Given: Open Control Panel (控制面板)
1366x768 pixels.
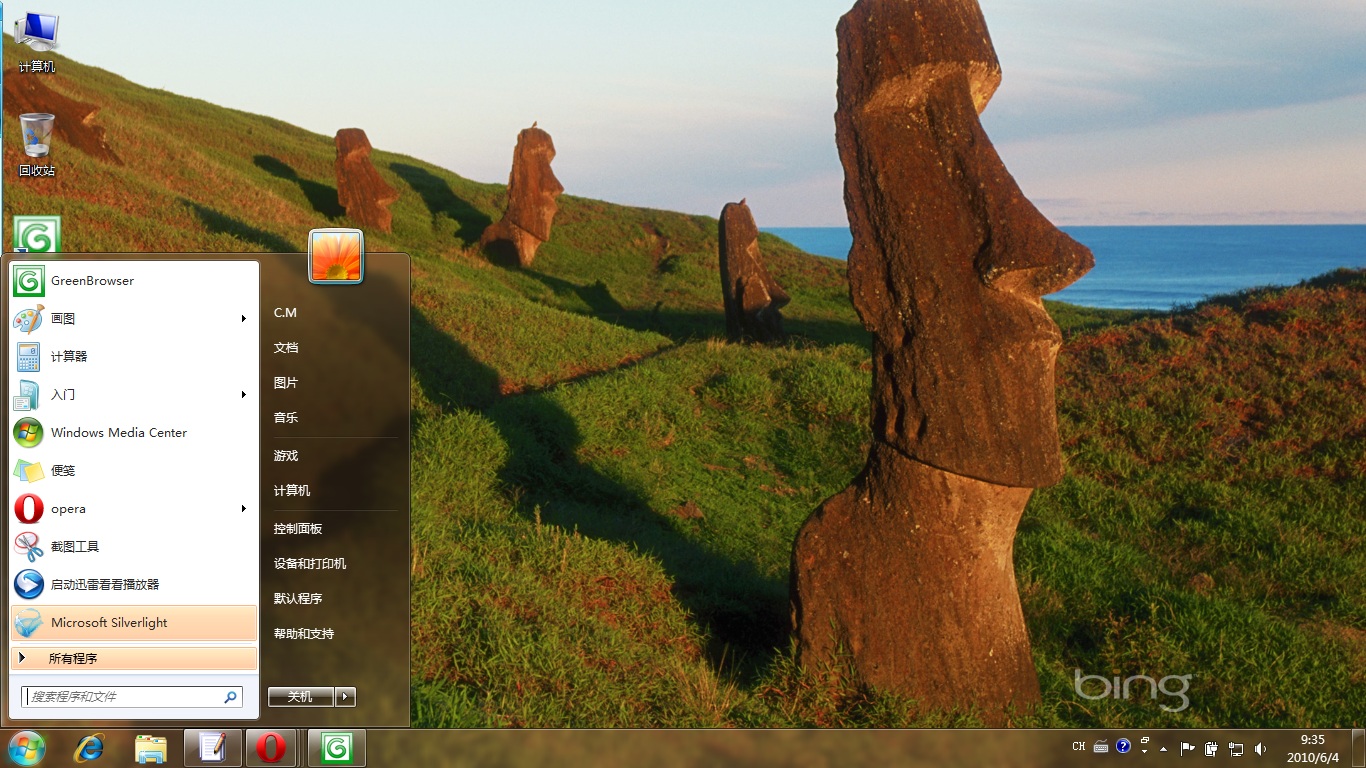Looking at the screenshot, I should pyautogui.click(x=298, y=529).
